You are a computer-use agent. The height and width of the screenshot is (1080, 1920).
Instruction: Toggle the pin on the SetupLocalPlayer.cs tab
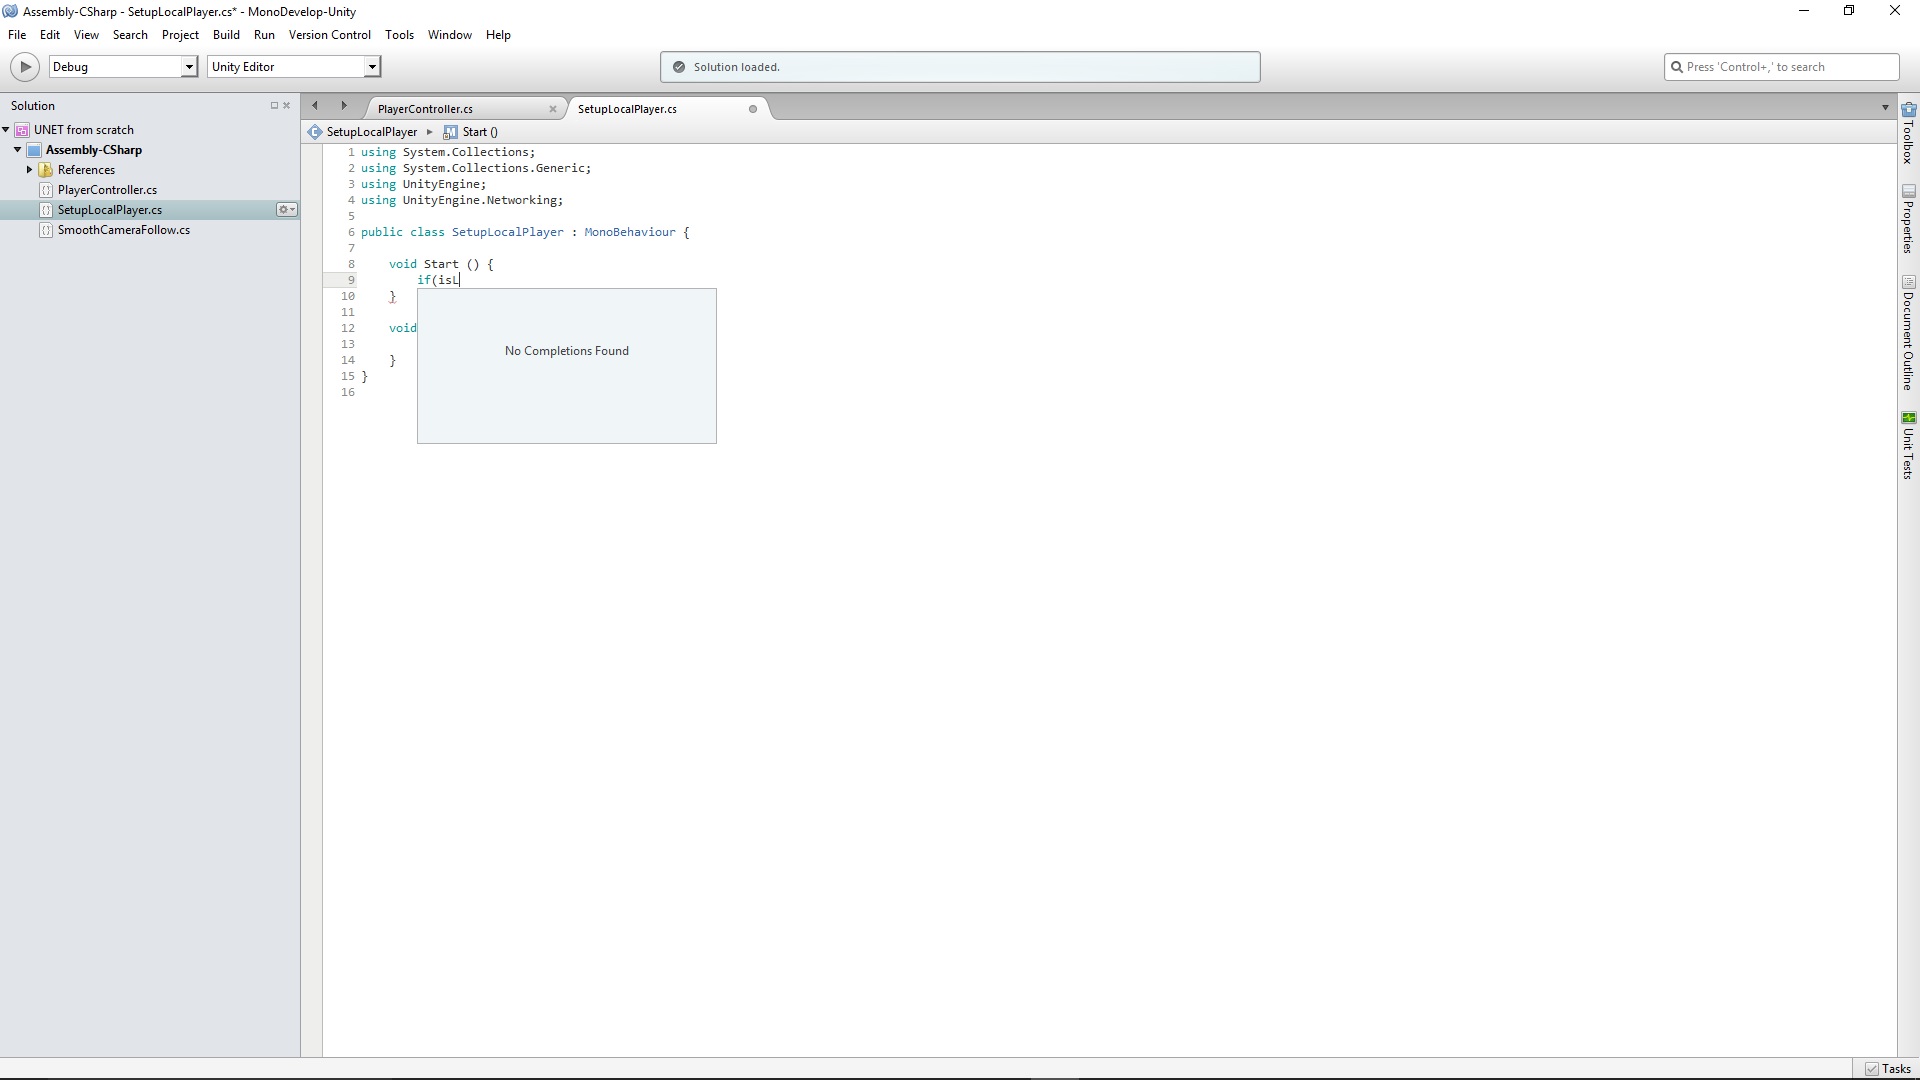click(752, 109)
